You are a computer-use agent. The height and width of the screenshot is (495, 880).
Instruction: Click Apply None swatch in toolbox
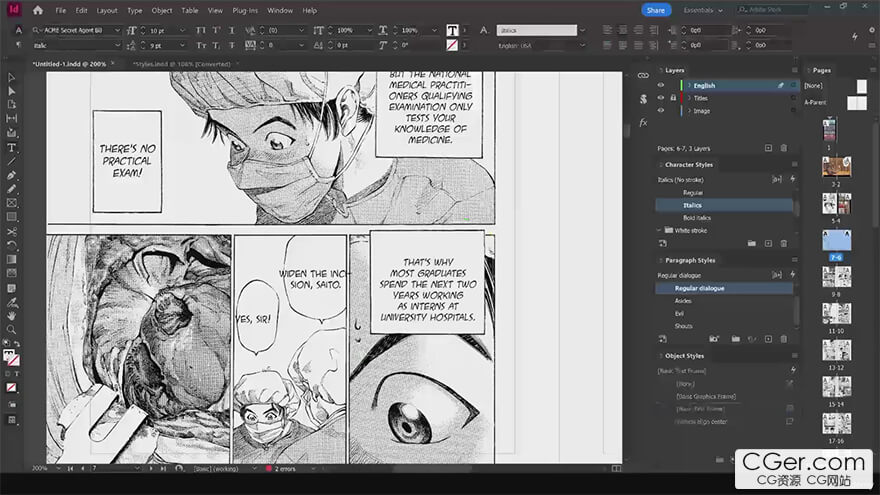11,387
